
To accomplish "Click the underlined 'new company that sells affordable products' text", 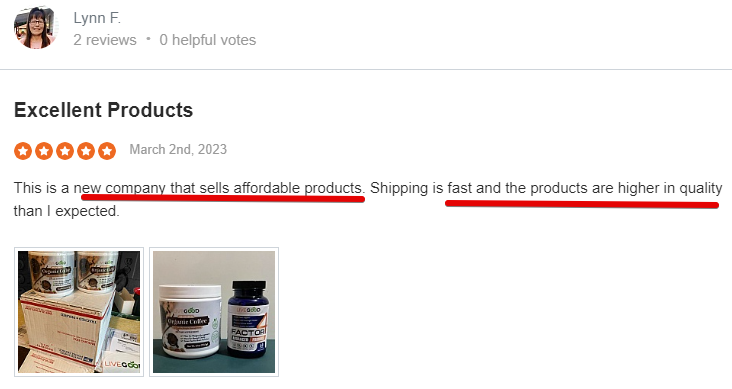I will click(x=218, y=188).
